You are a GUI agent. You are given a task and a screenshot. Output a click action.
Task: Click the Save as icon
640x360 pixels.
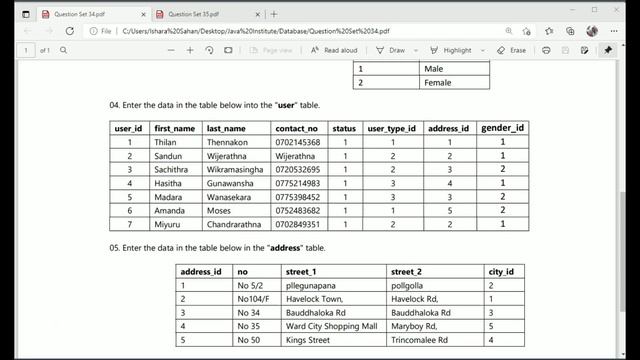click(x=584, y=50)
